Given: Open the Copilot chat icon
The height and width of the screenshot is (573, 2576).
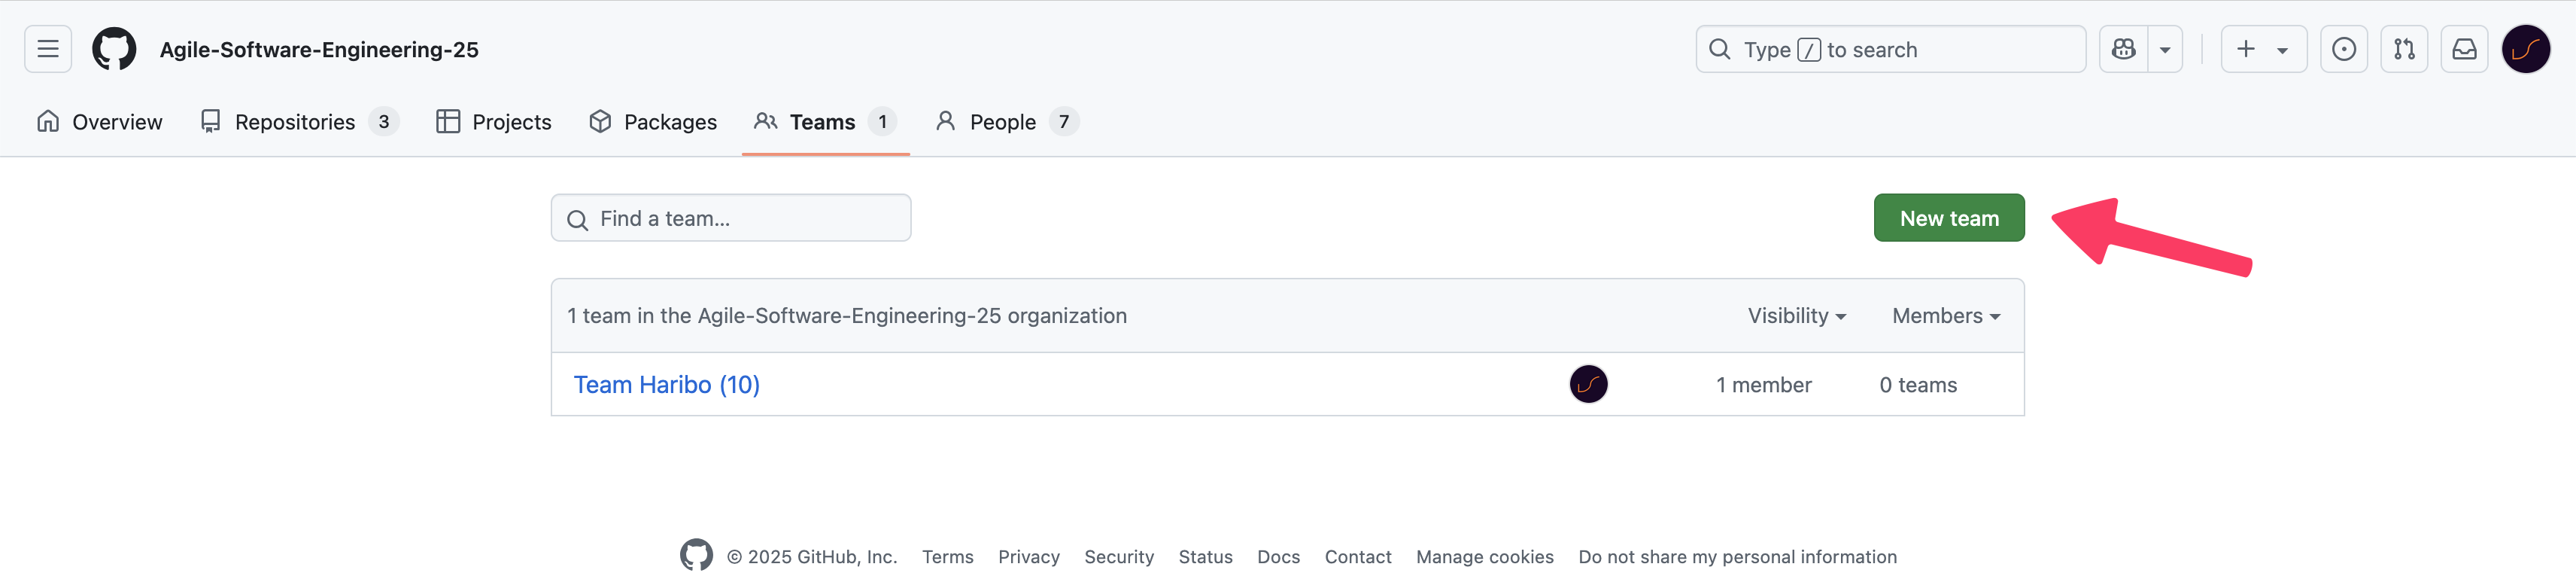Looking at the screenshot, I should [2124, 49].
